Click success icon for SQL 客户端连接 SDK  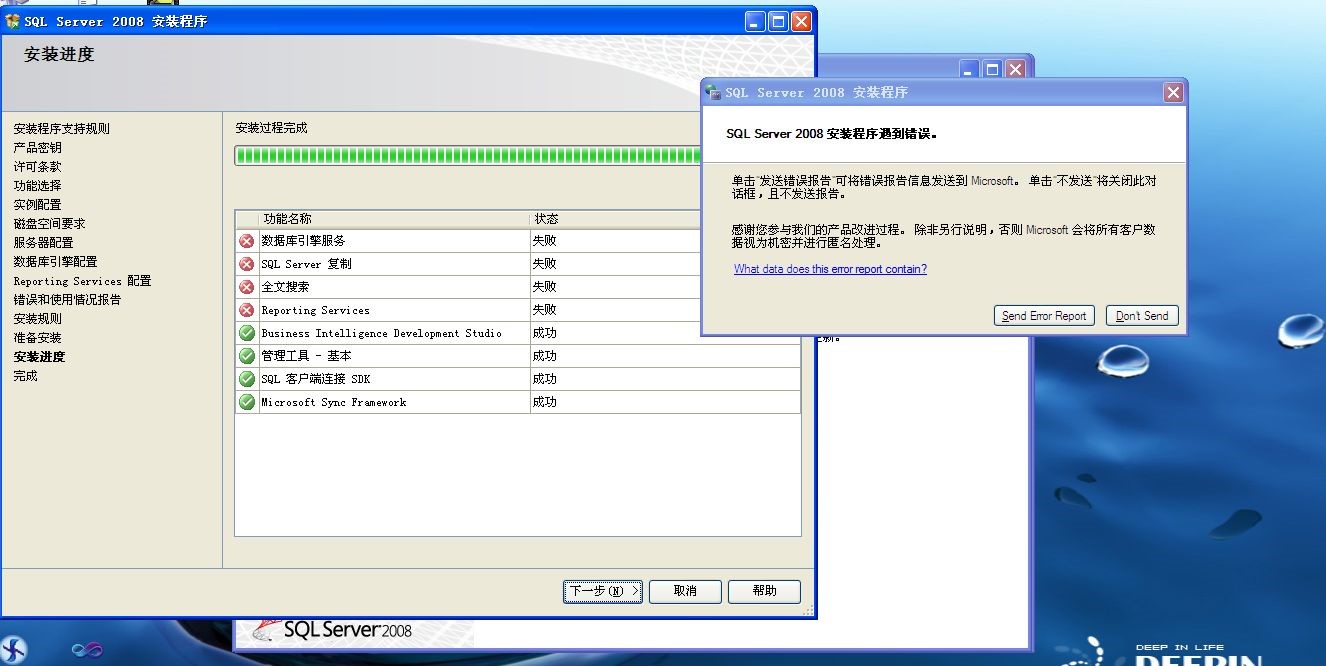[x=247, y=379]
